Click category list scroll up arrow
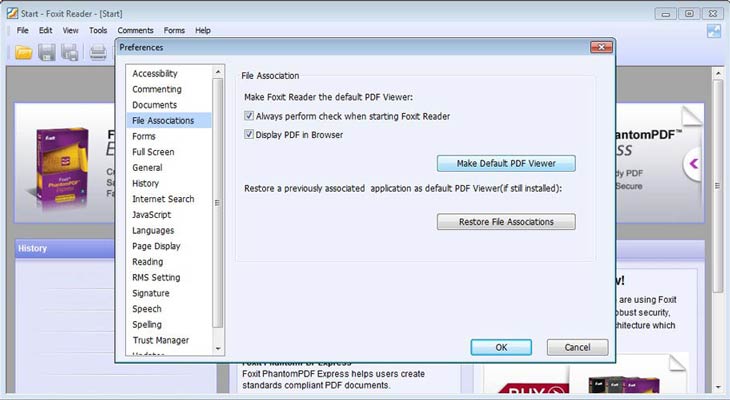730x400 pixels. 218,71
